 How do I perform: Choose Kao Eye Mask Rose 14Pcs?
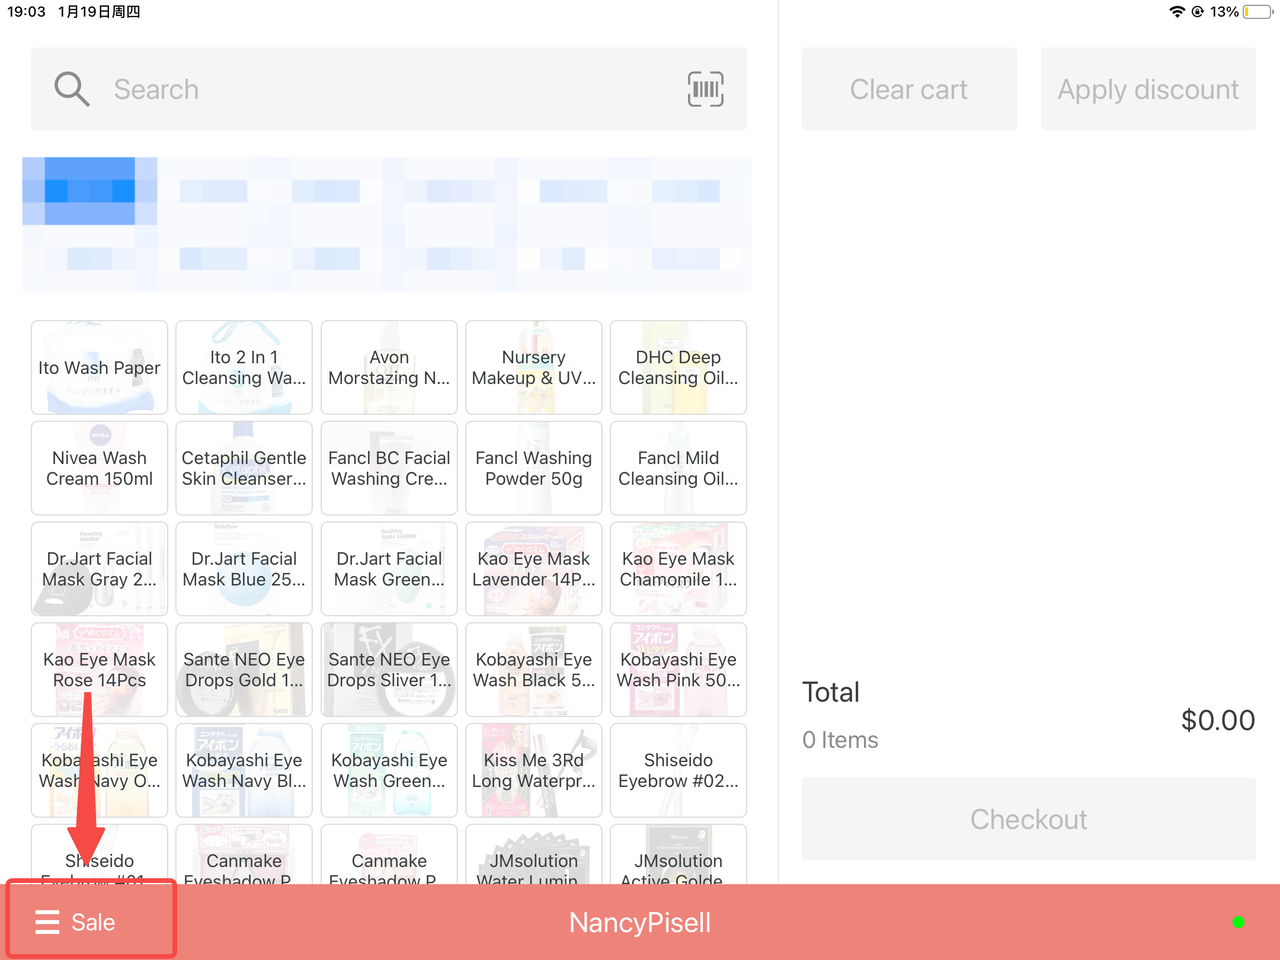coord(99,670)
